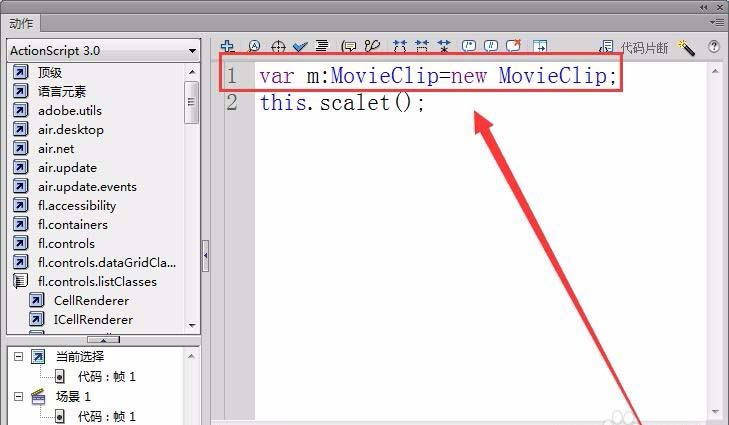This screenshot has height=425, width=729.
Task: Select 代码：帧 1 under 场景 1
Action: 106,417
